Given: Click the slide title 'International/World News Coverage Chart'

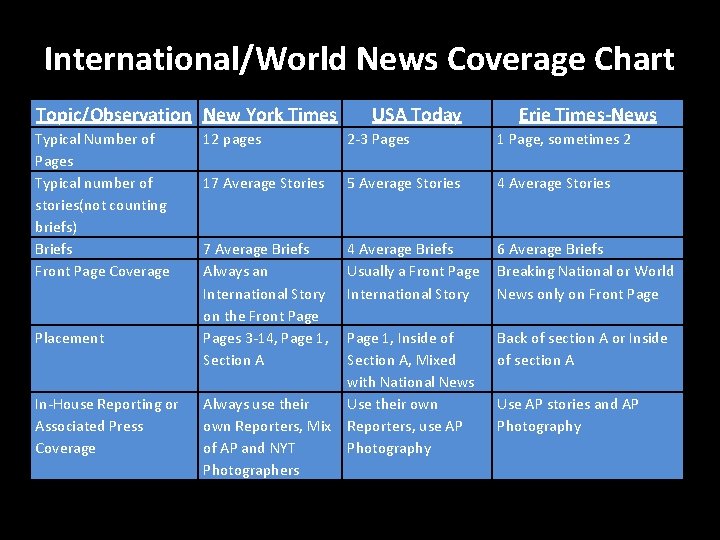Looking at the screenshot, I should [359, 59].
